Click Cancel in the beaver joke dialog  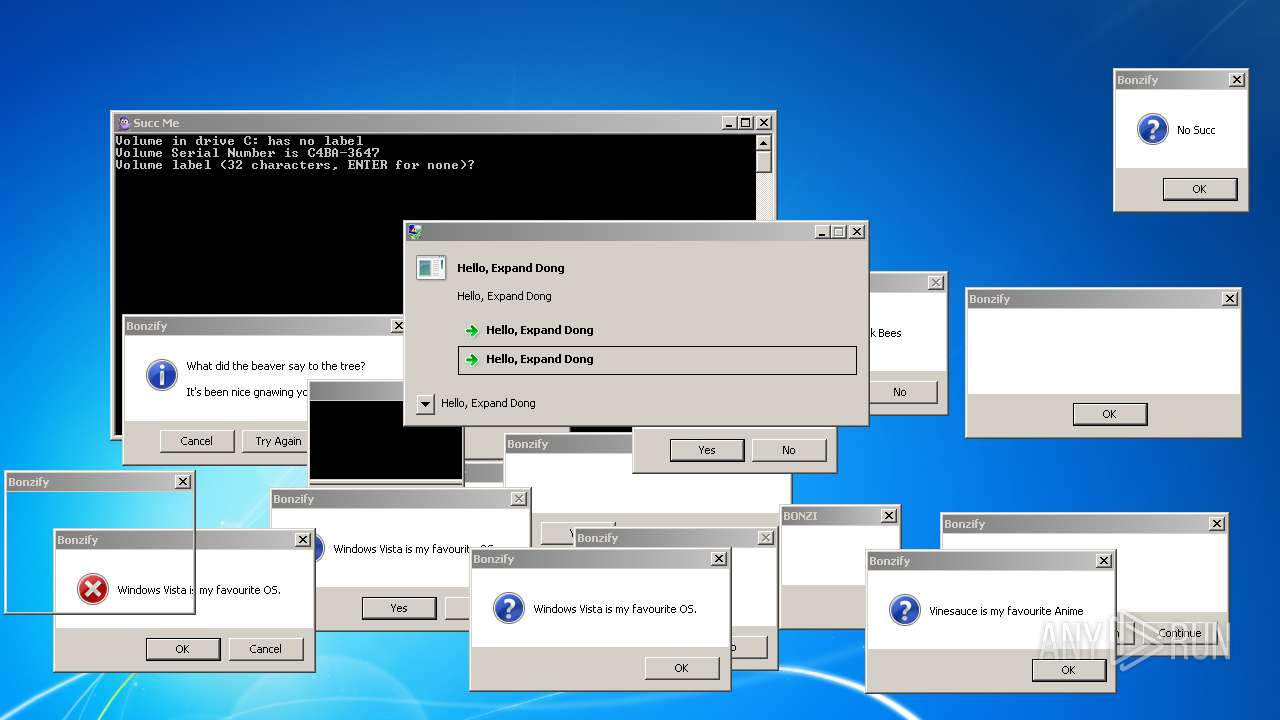click(x=197, y=441)
